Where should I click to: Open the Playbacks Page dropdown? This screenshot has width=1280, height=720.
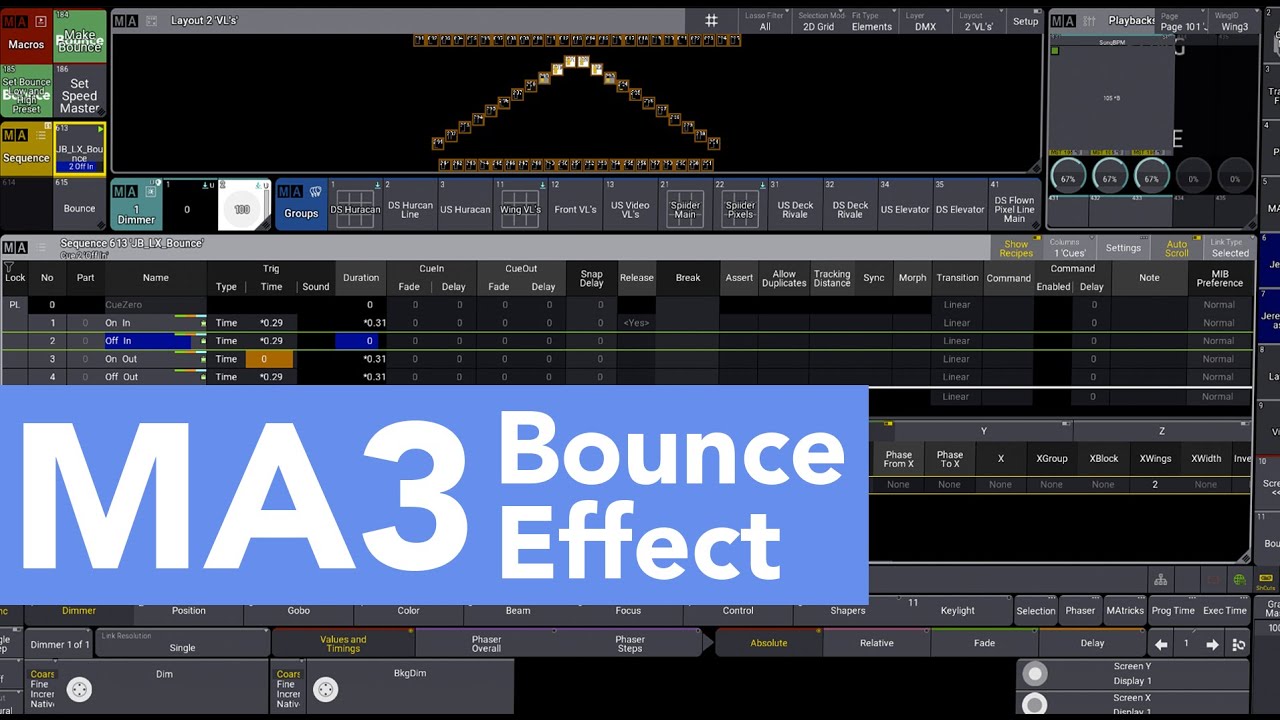(1183, 21)
